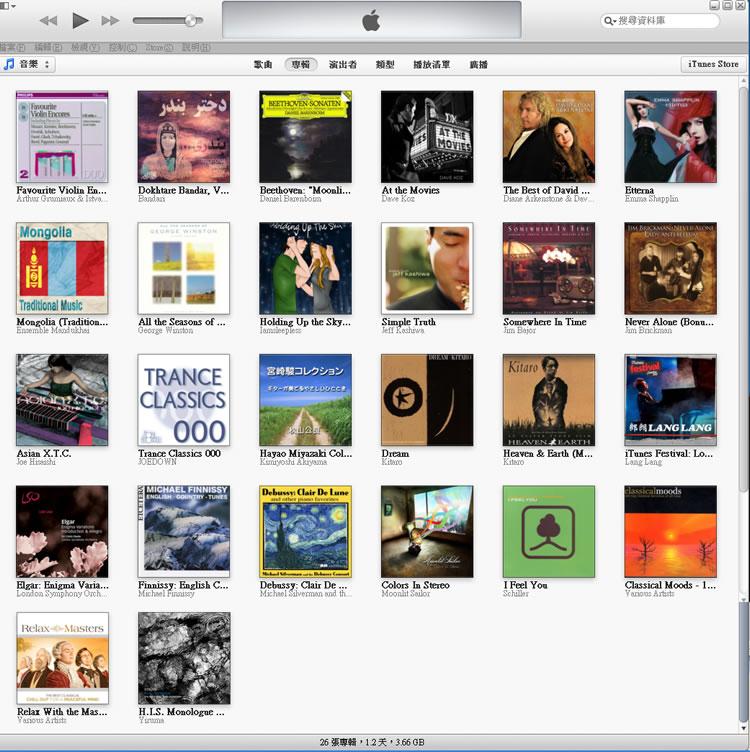Open the Simple Truth album cover
This screenshot has width=750, height=752.
point(427,268)
